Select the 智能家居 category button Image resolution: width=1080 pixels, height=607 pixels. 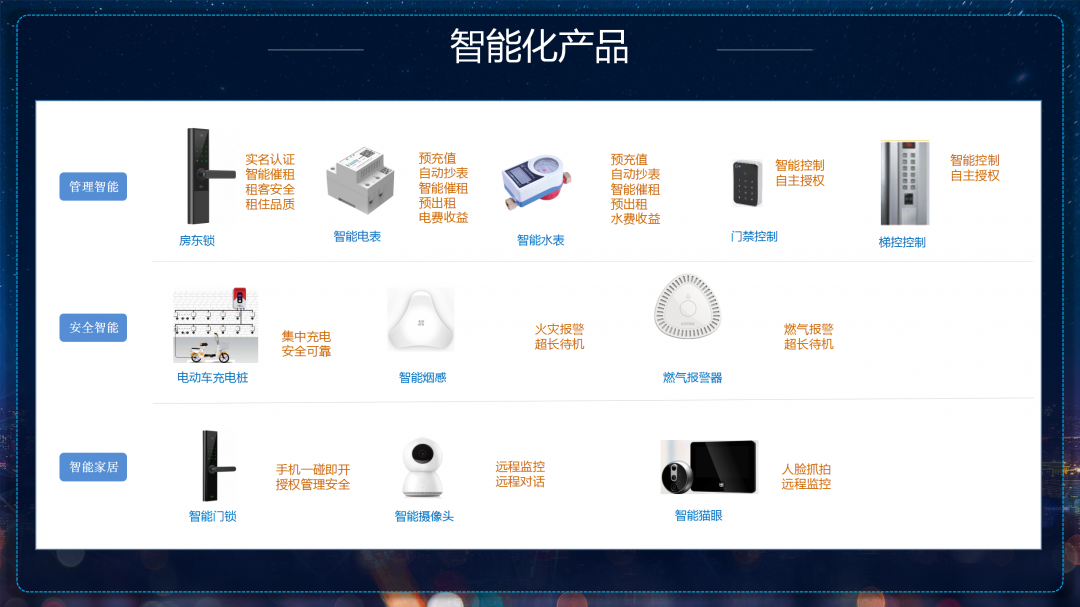93,467
